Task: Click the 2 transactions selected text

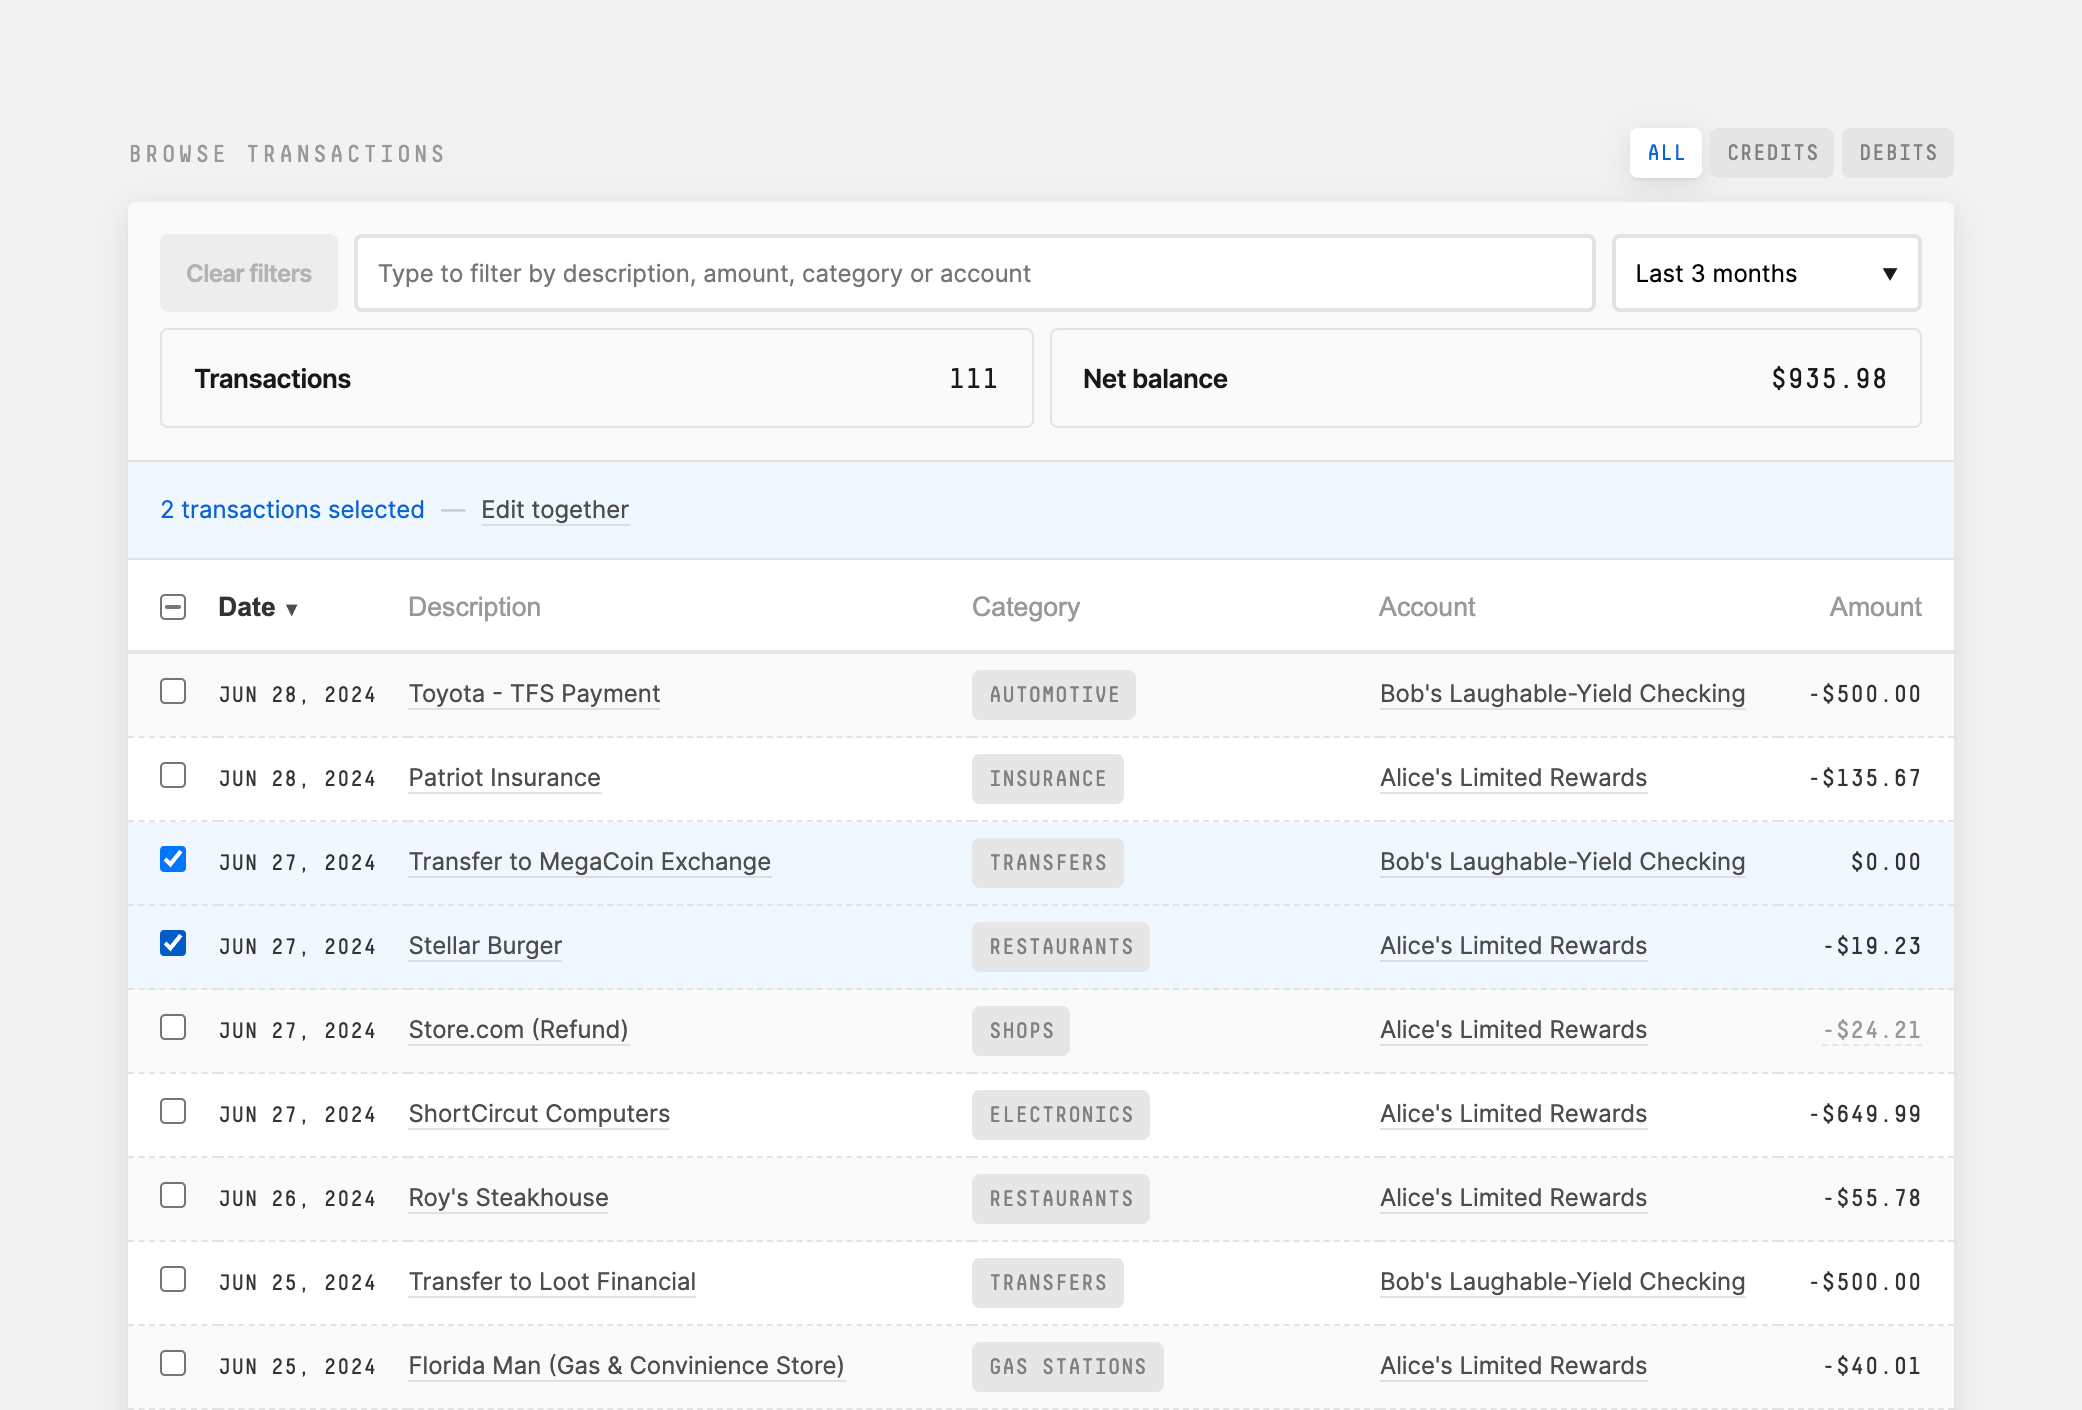Action: click(293, 510)
